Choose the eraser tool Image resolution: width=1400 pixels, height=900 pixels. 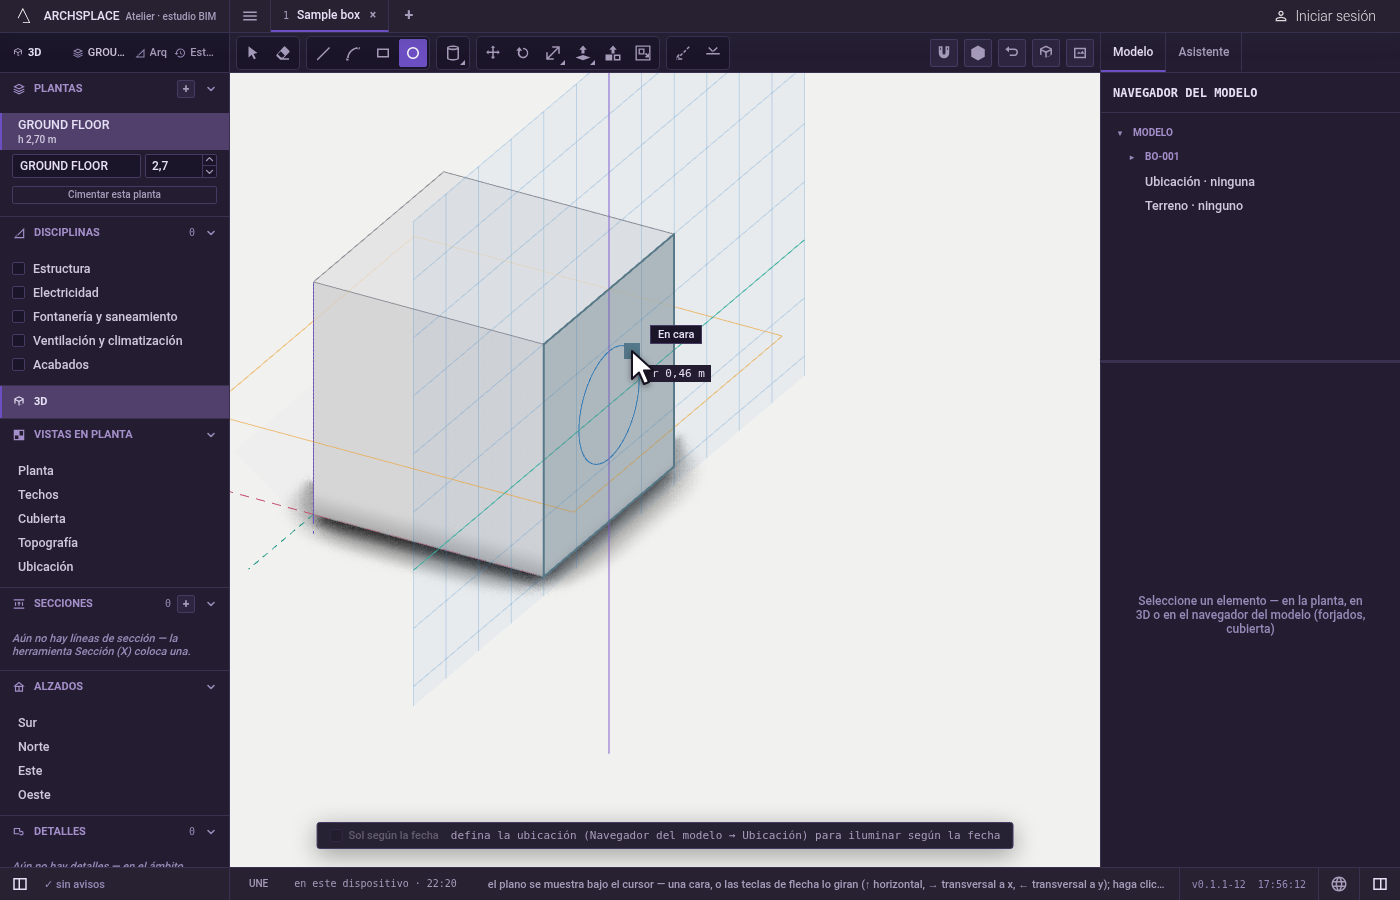click(x=283, y=53)
